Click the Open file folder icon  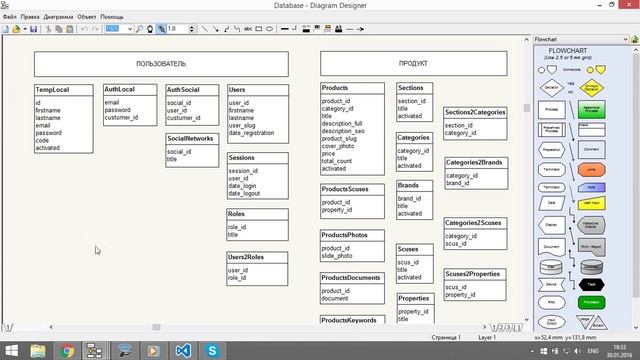click(x=16, y=29)
